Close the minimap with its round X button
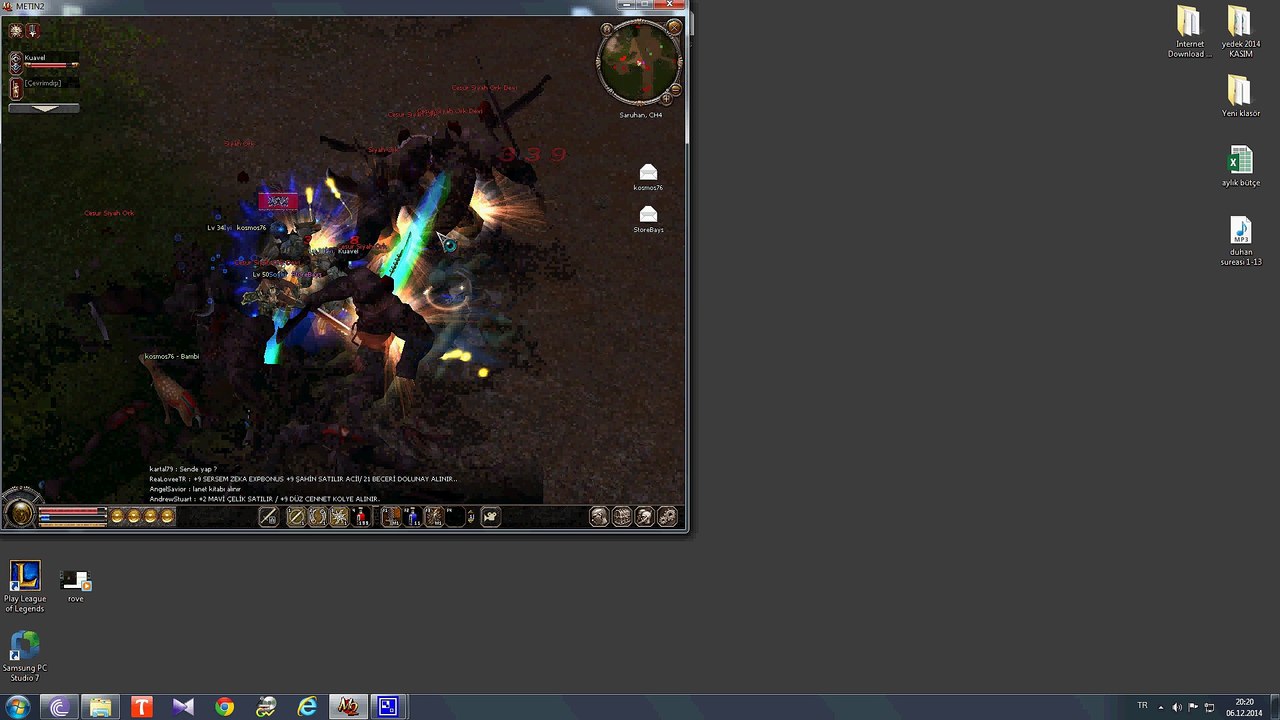The image size is (1280, 720). [674, 27]
